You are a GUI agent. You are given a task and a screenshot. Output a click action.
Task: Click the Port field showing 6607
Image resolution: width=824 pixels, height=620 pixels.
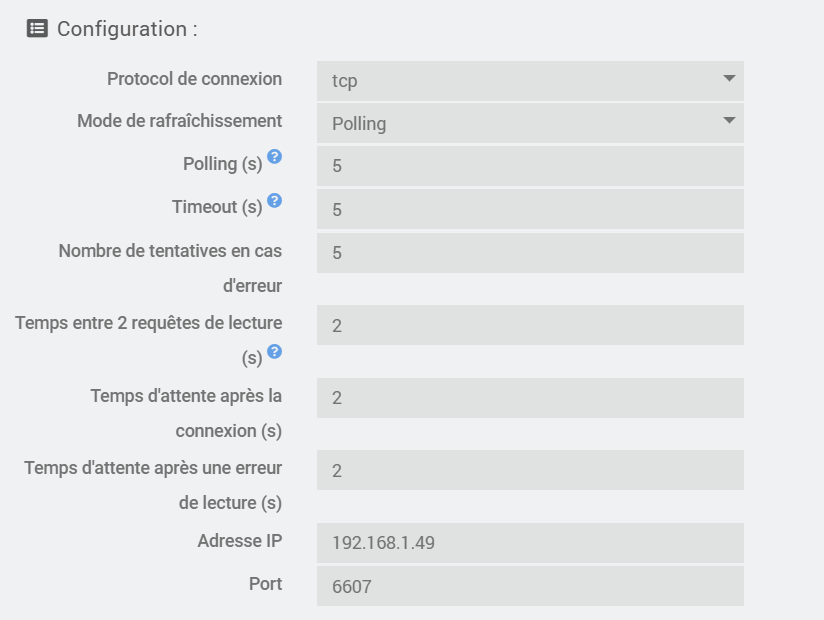coord(530,586)
